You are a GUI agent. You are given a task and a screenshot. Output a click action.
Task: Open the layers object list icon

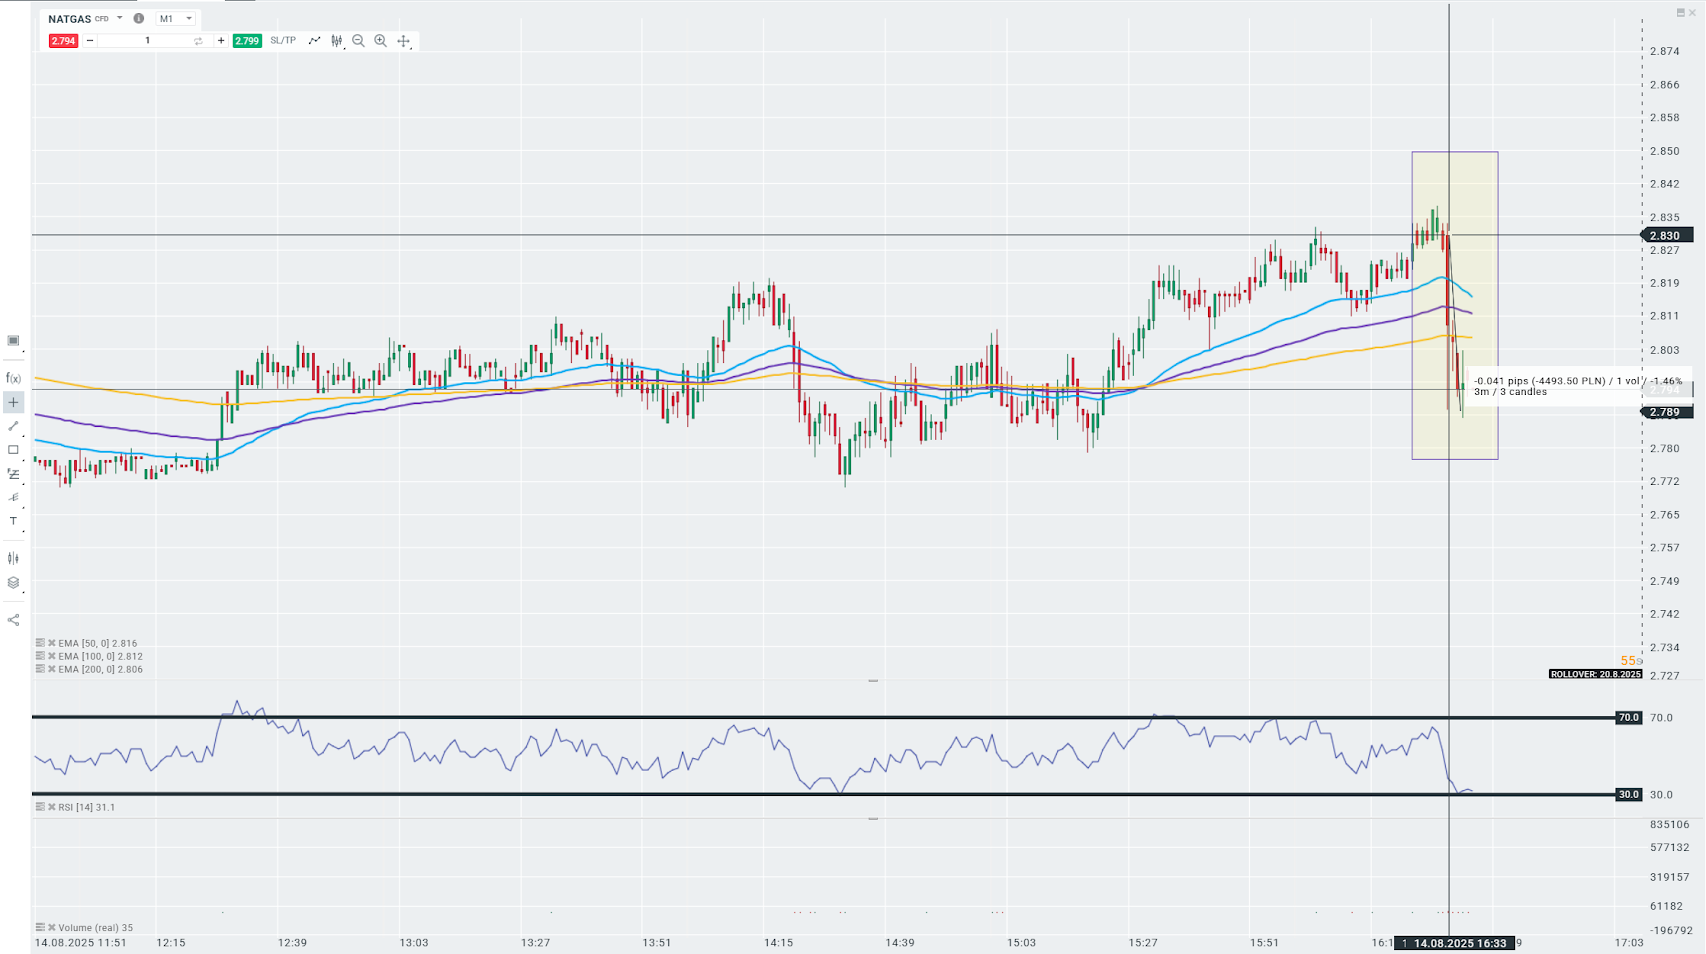tap(13, 583)
